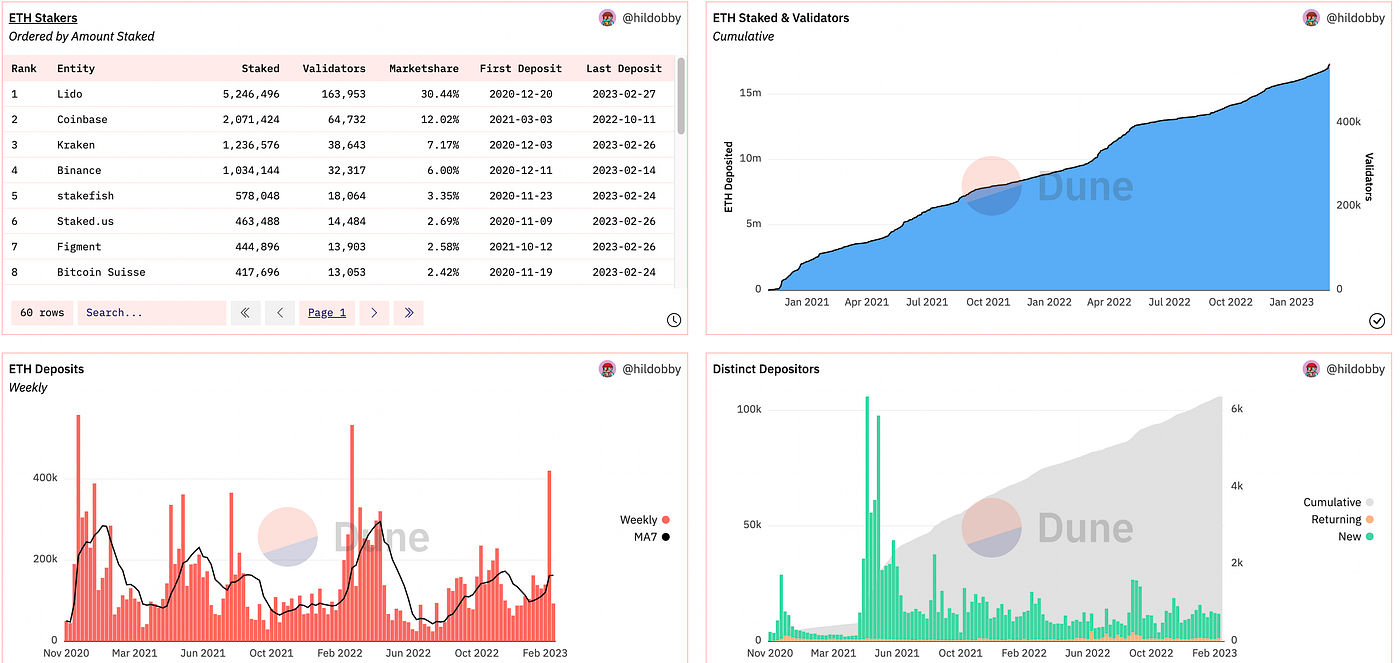Click Kraken validators count 38,643

coord(344,145)
